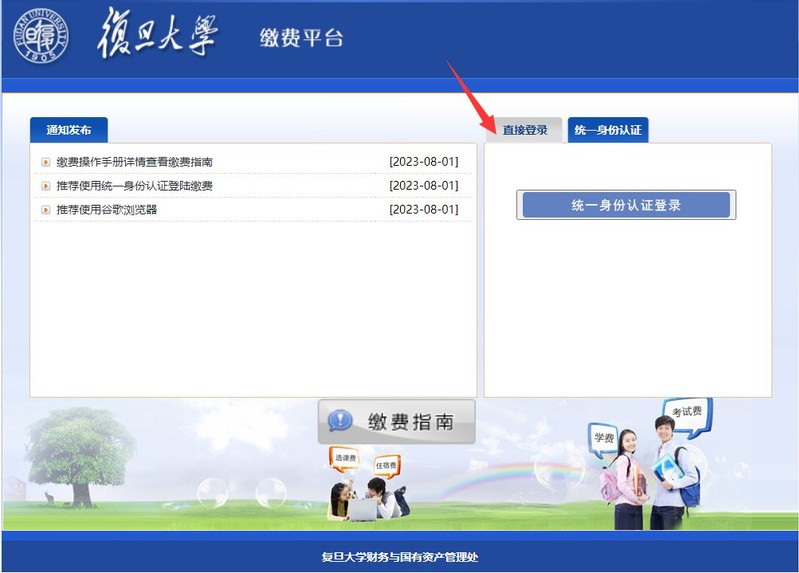The width and height of the screenshot is (799, 573).
Task: Click the 考试费 speech bubble
Action: (687, 412)
